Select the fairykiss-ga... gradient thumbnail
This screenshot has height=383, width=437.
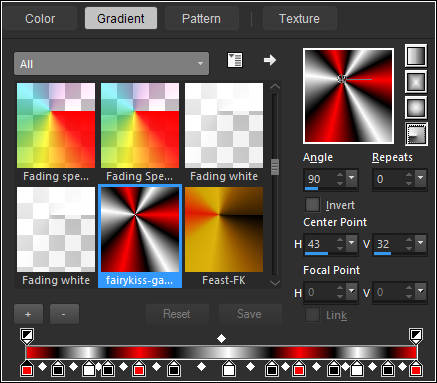click(140, 229)
